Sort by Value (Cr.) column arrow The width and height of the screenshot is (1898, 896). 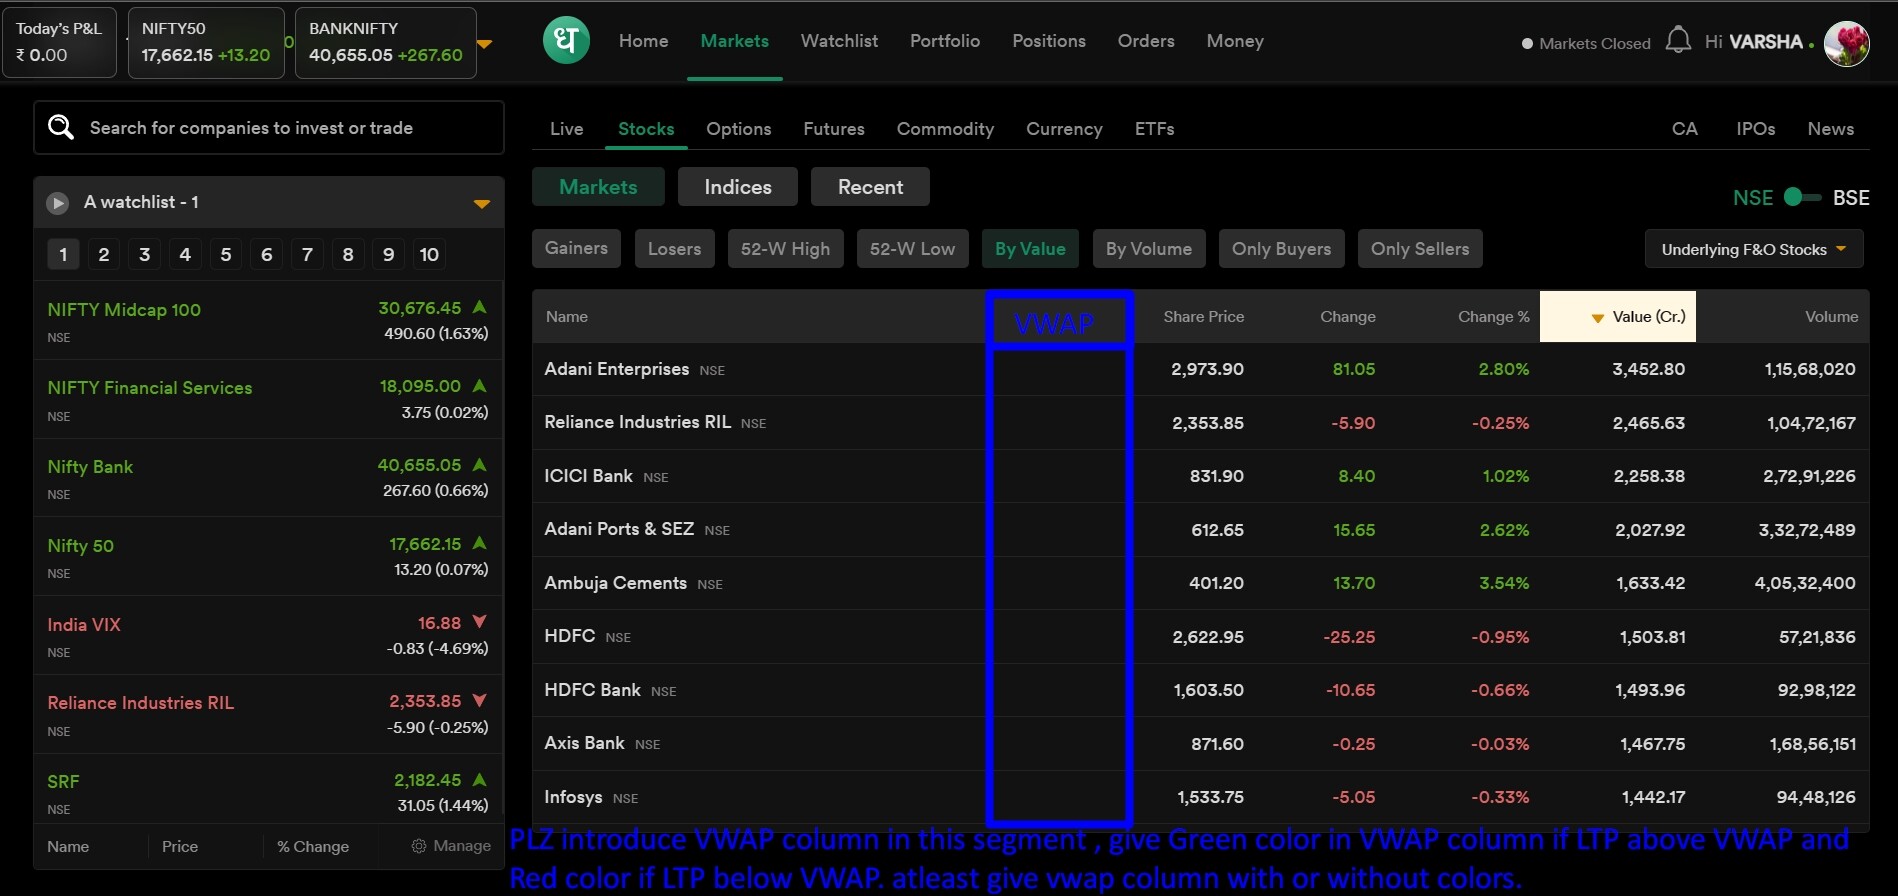tap(1597, 317)
